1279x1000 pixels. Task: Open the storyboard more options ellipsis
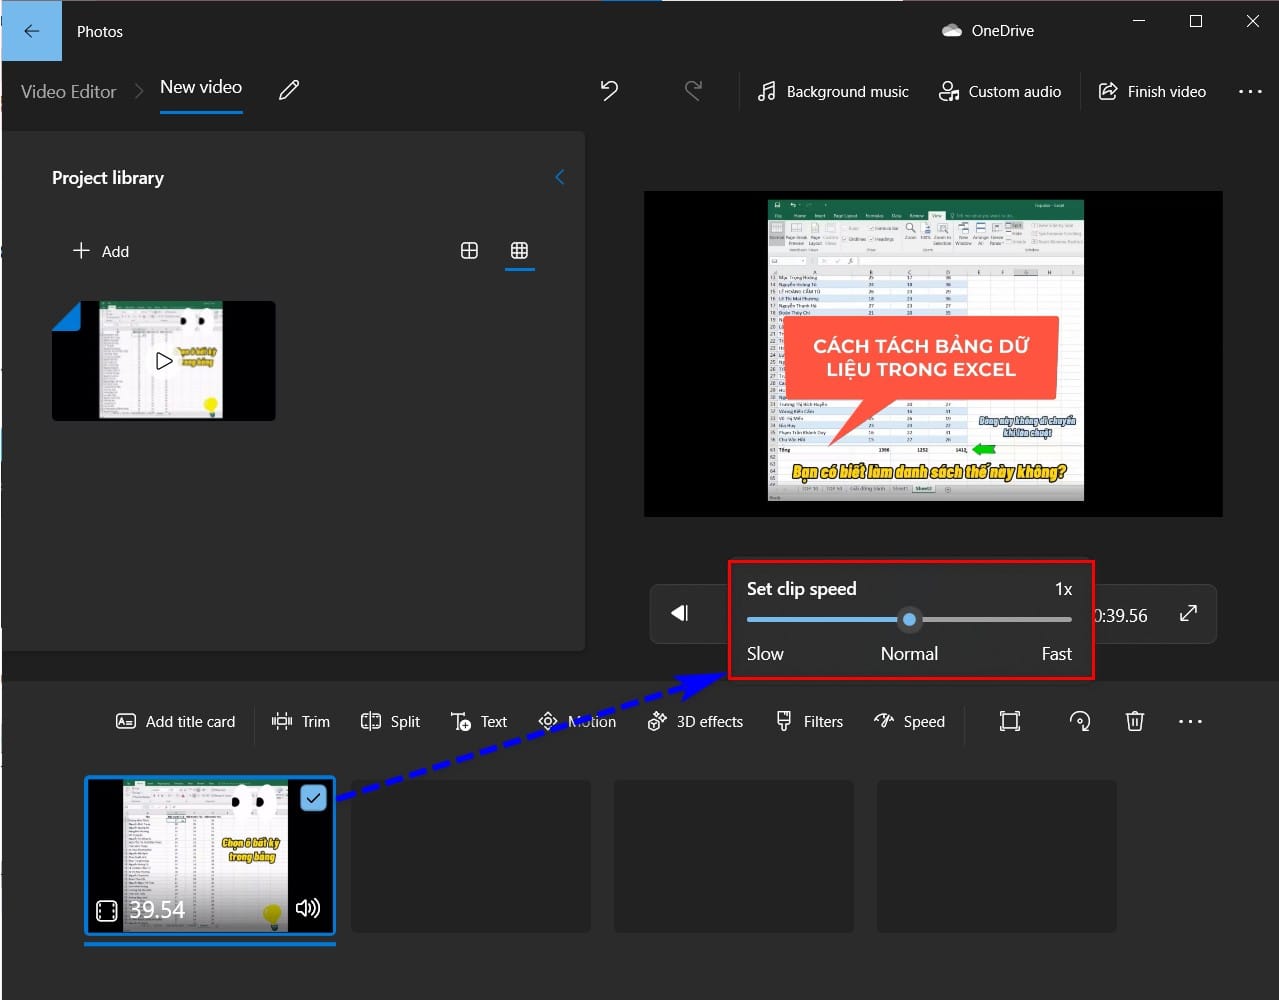click(1190, 721)
